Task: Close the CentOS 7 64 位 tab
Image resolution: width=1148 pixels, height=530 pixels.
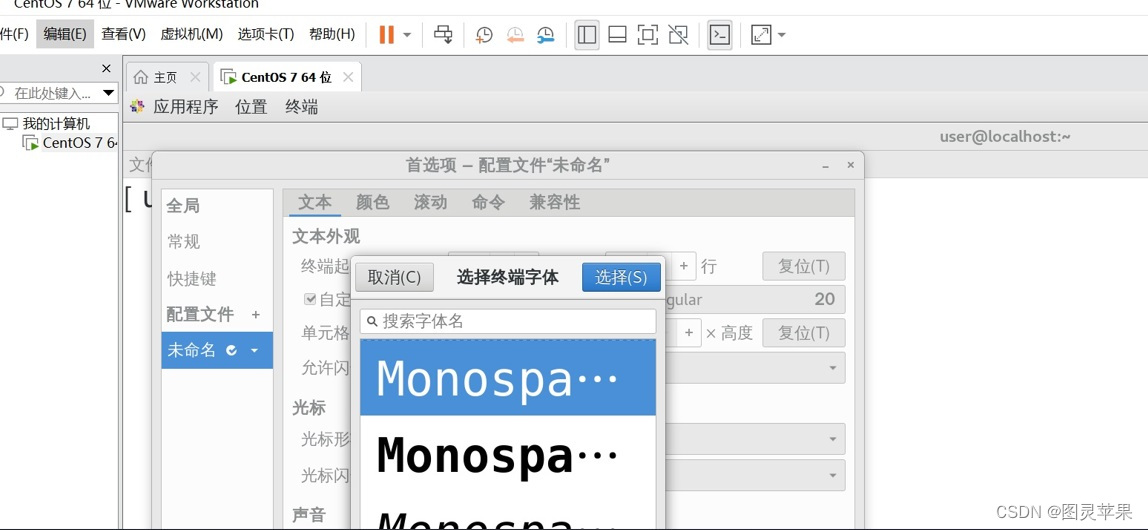Action: [348, 77]
